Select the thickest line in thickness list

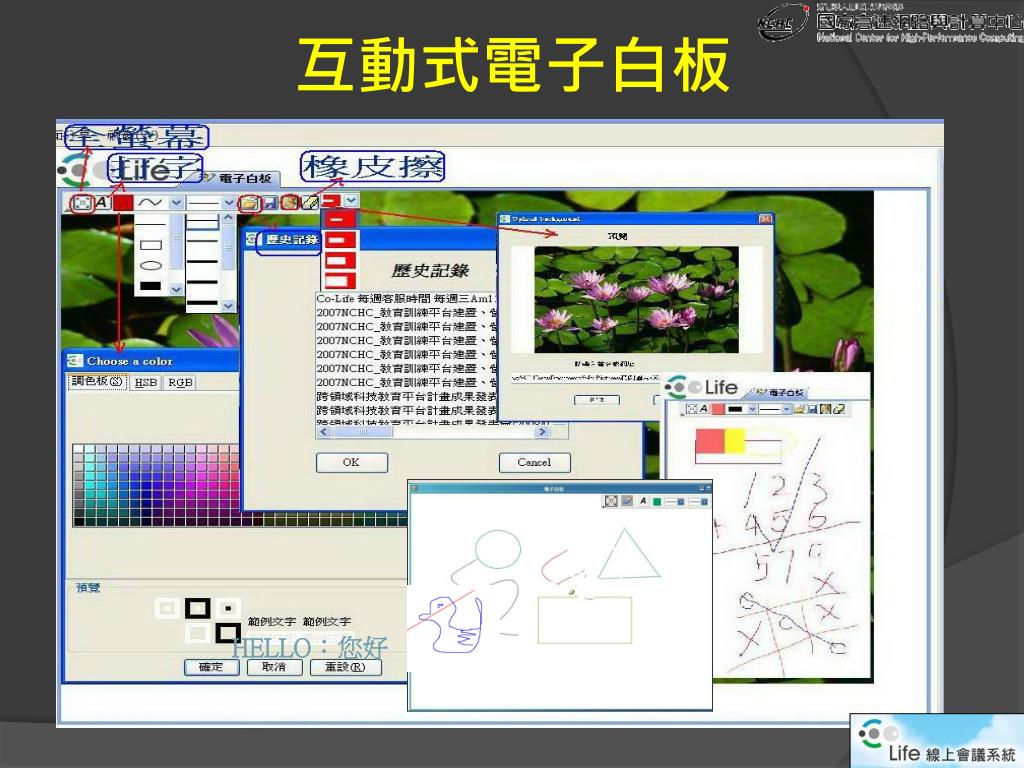[202, 303]
